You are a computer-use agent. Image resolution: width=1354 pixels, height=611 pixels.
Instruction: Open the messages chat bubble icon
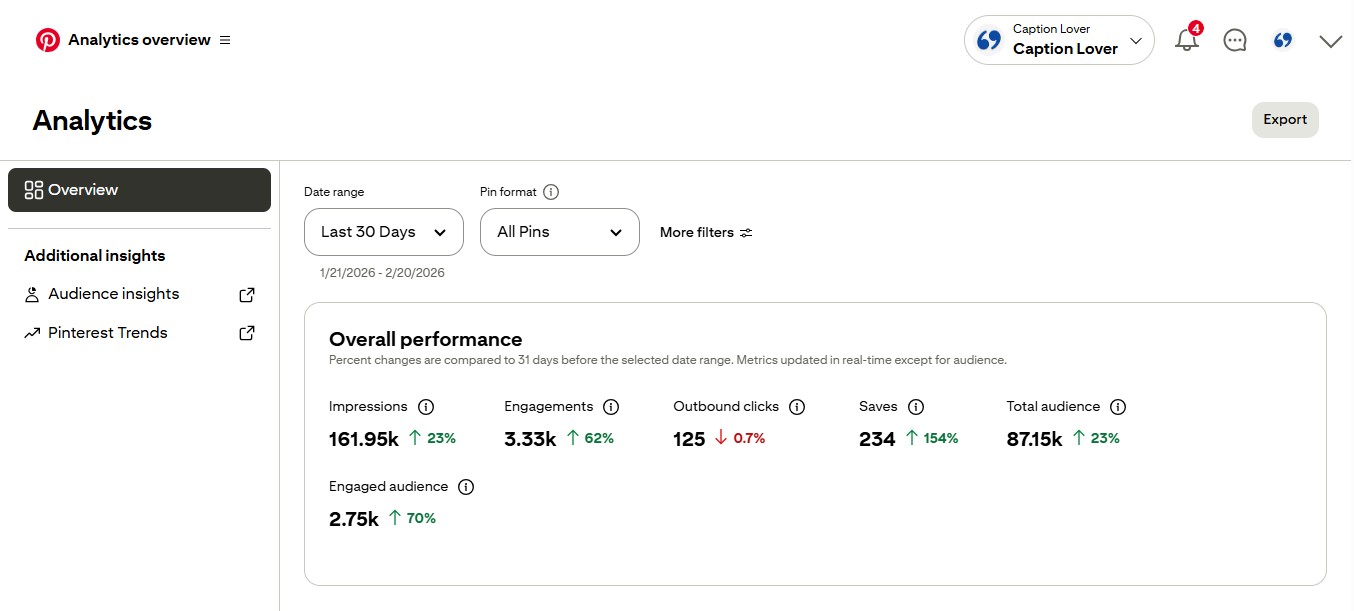1235,41
